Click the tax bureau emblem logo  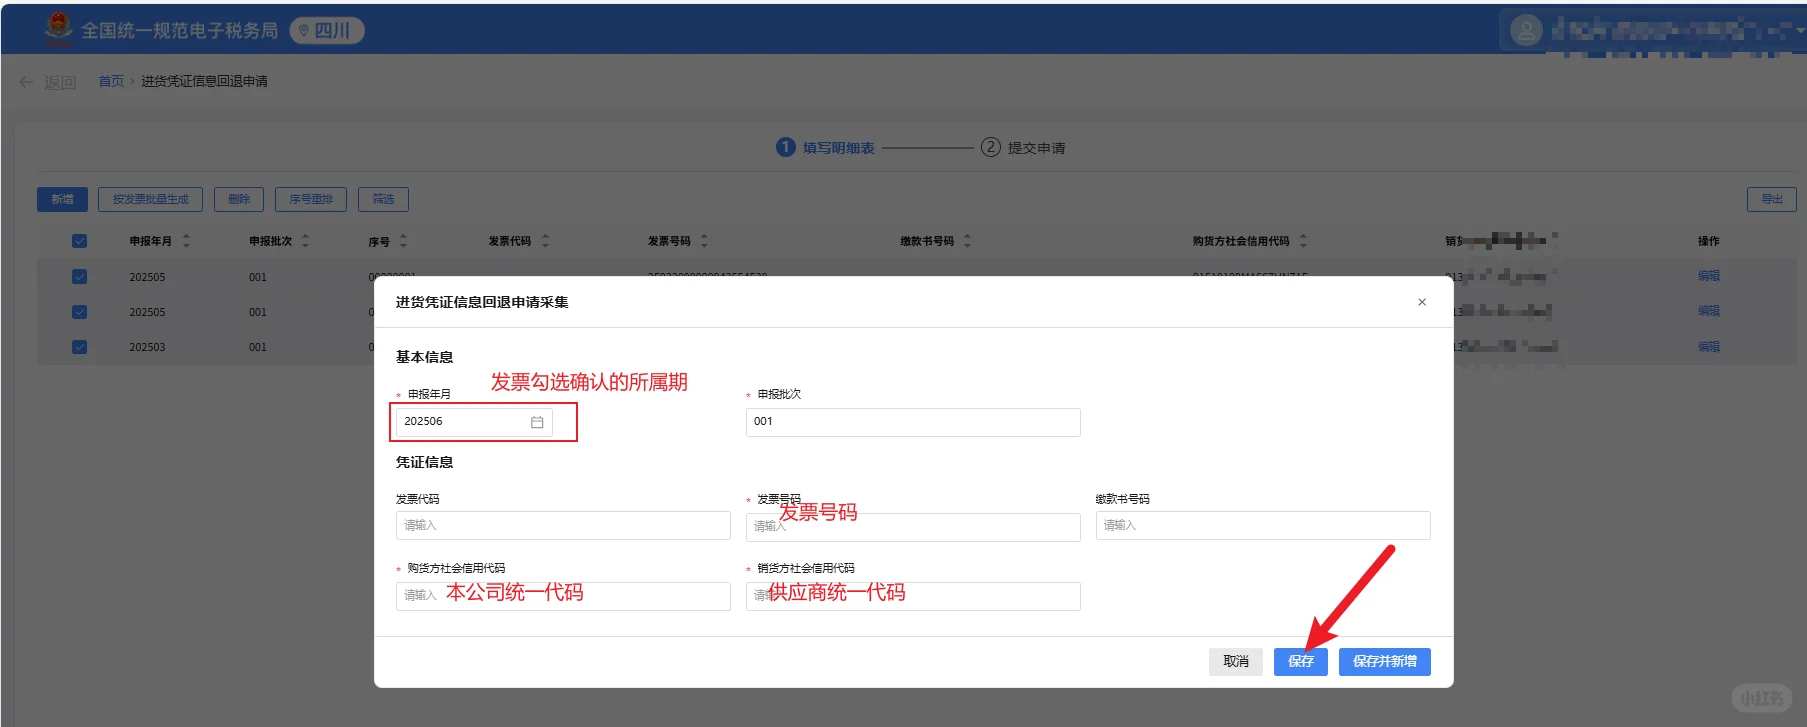point(58,28)
